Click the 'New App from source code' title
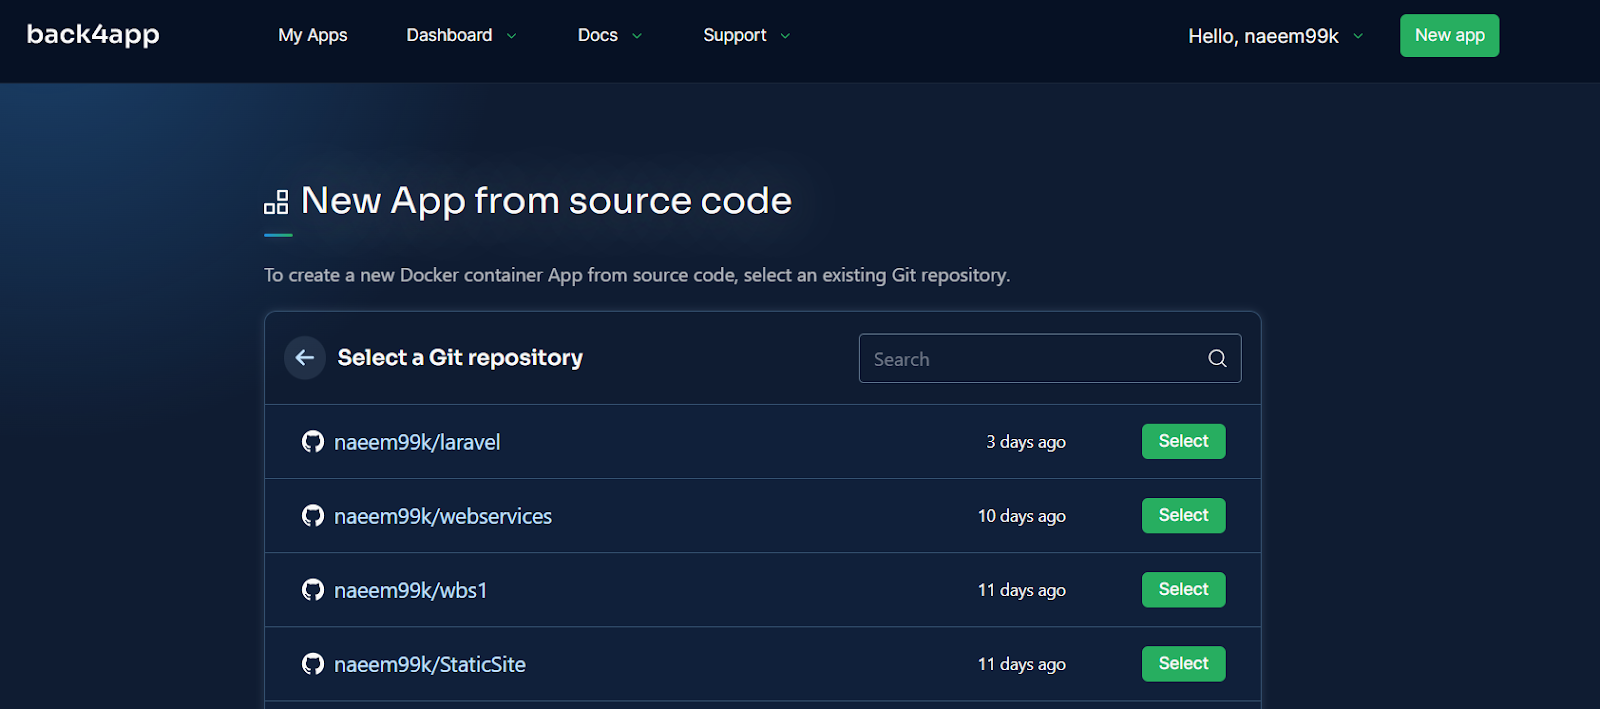The height and width of the screenshot is (709, 1600). (x=546, y=201)
